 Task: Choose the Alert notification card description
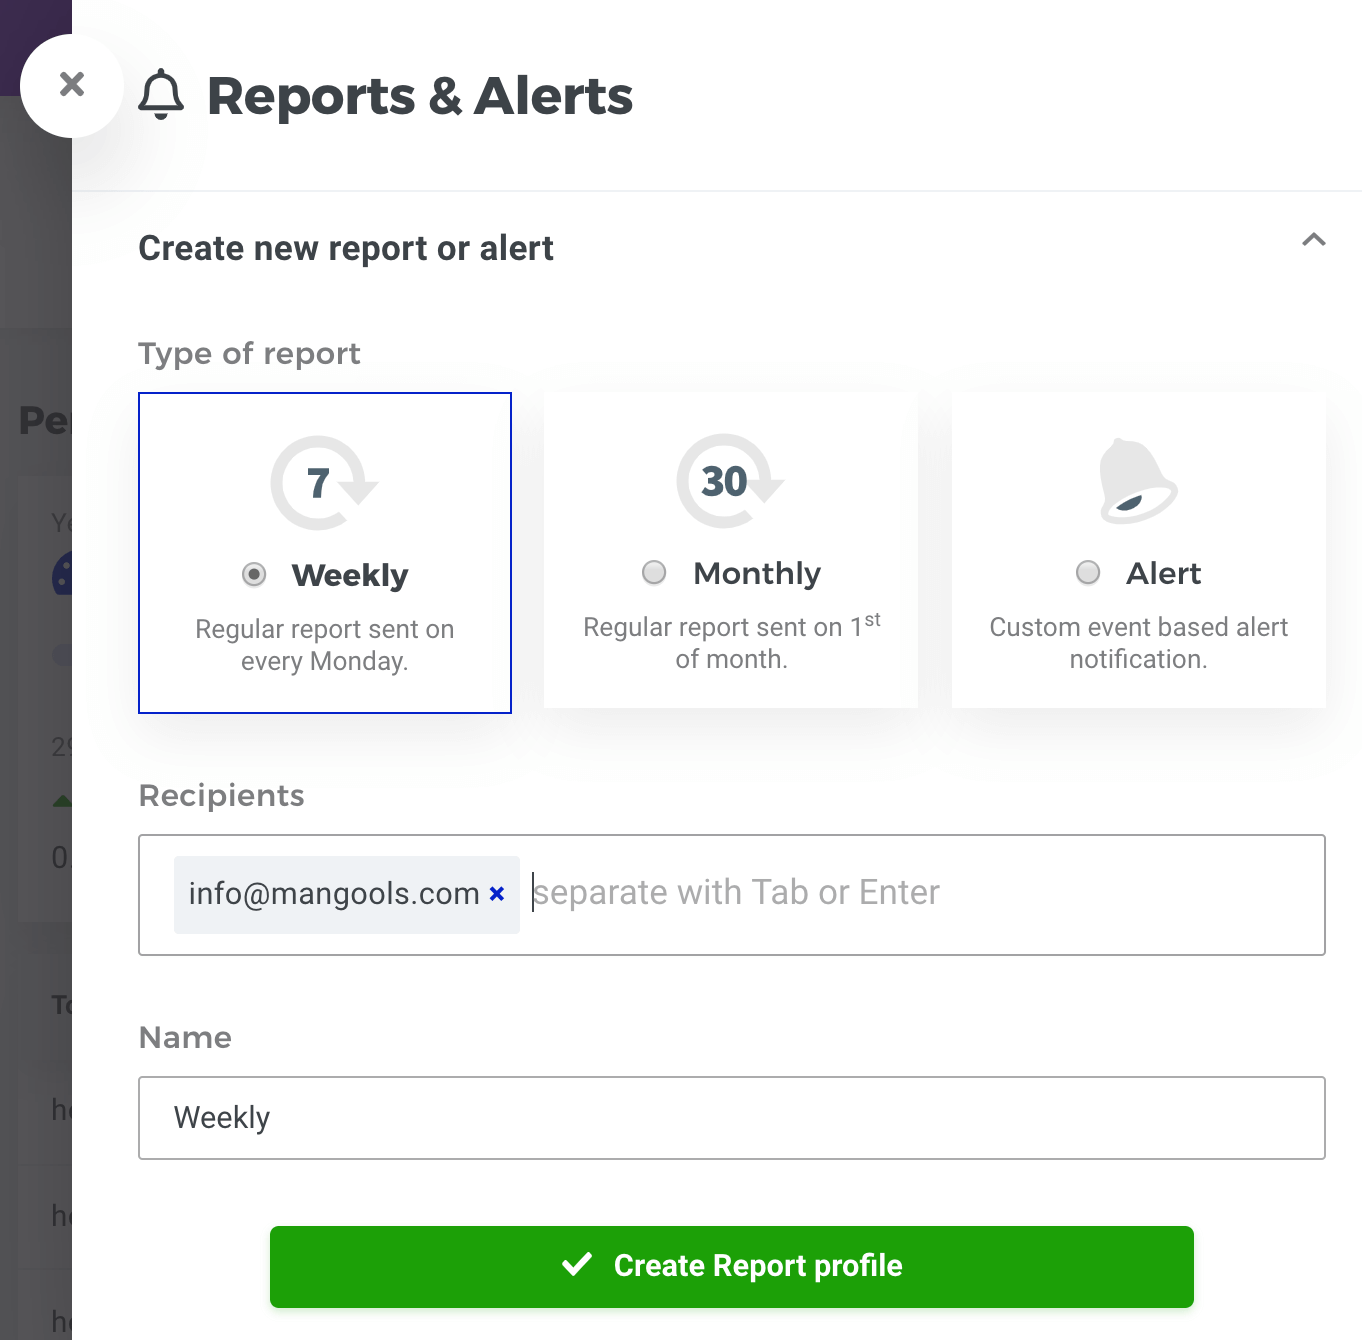pos(1138,643)
